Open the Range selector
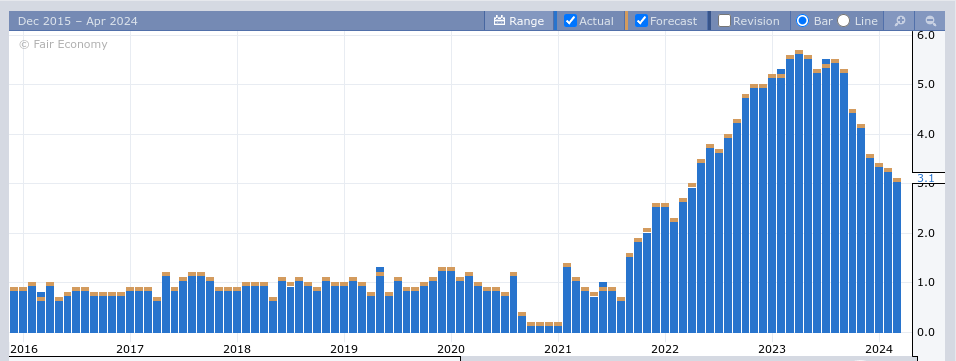 pyautogui.click(x=519, y=21)
